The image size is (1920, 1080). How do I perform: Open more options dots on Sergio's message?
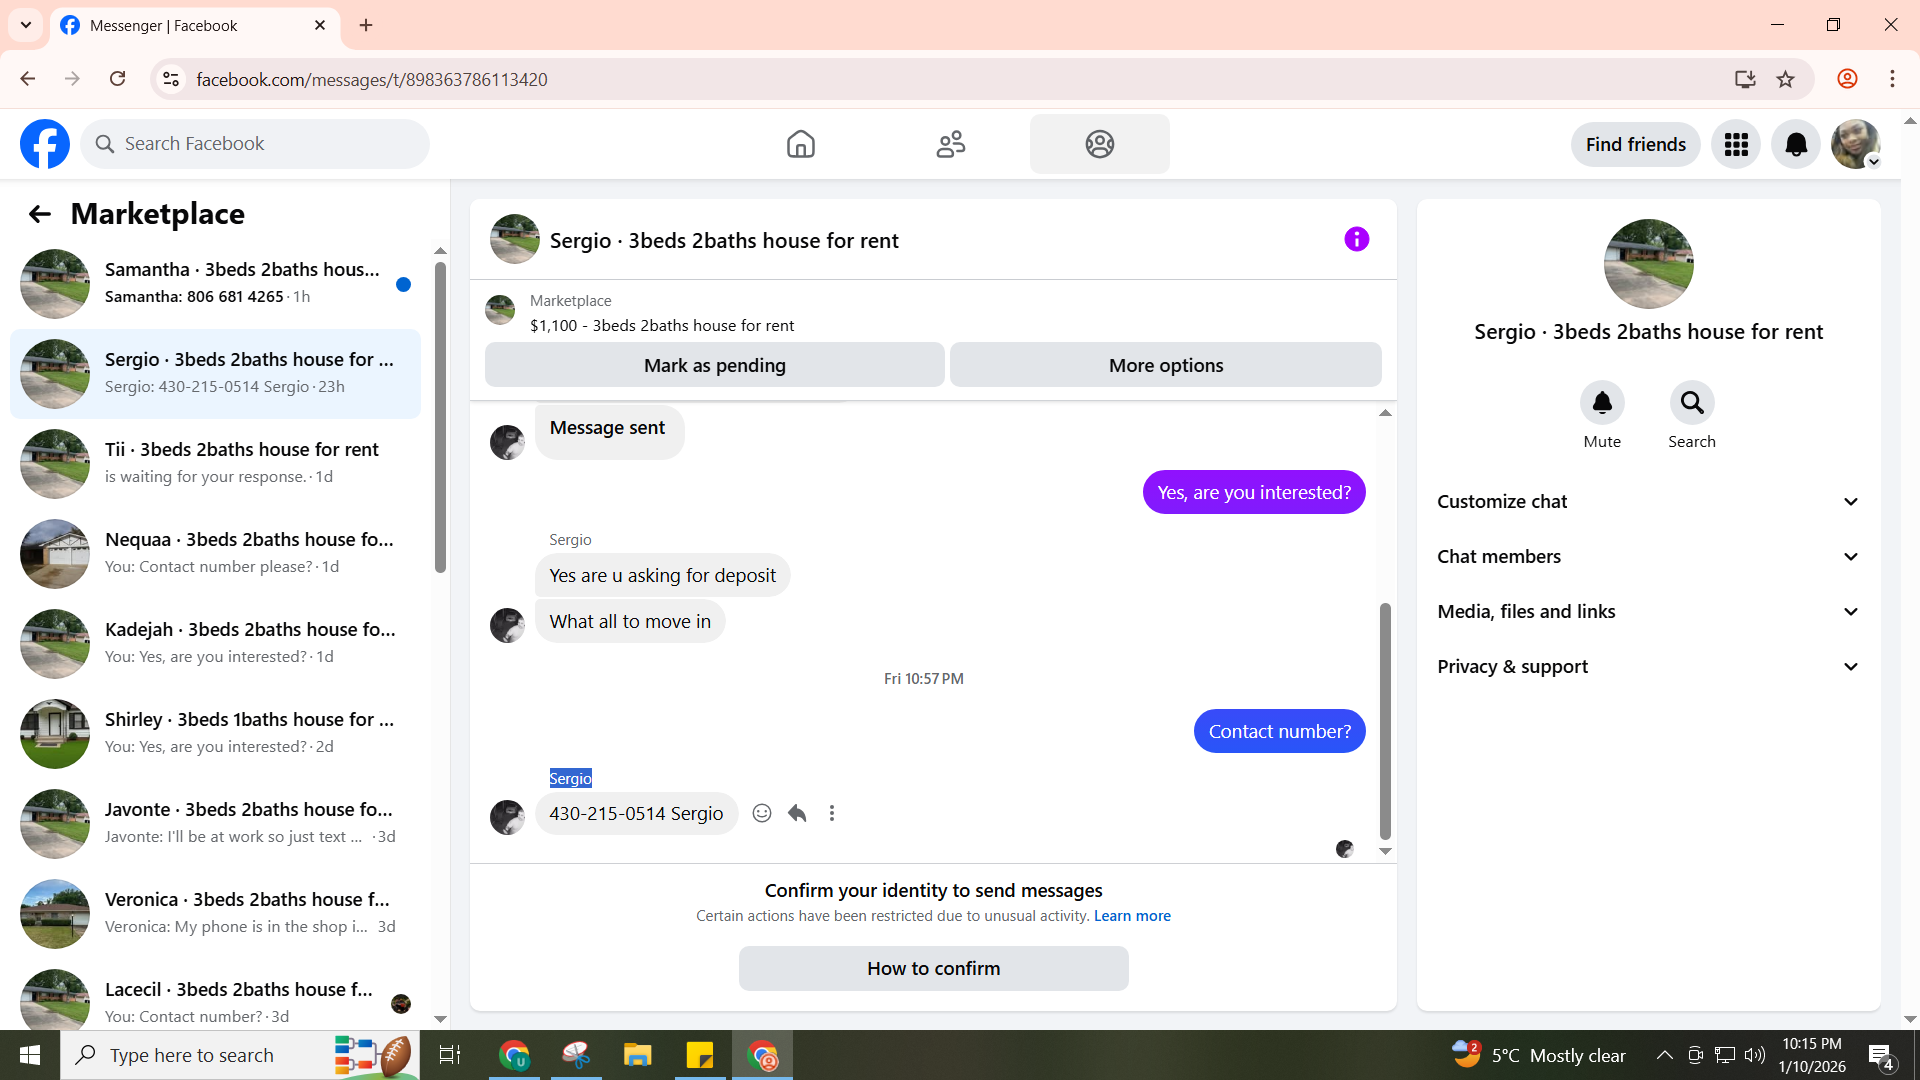pyautogui.click(x=832, y=813)
